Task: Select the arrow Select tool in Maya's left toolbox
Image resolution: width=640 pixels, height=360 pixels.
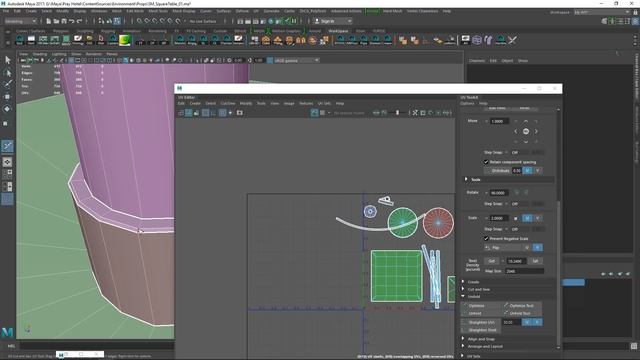Action: pyautogui.click(x=7, y=60)
